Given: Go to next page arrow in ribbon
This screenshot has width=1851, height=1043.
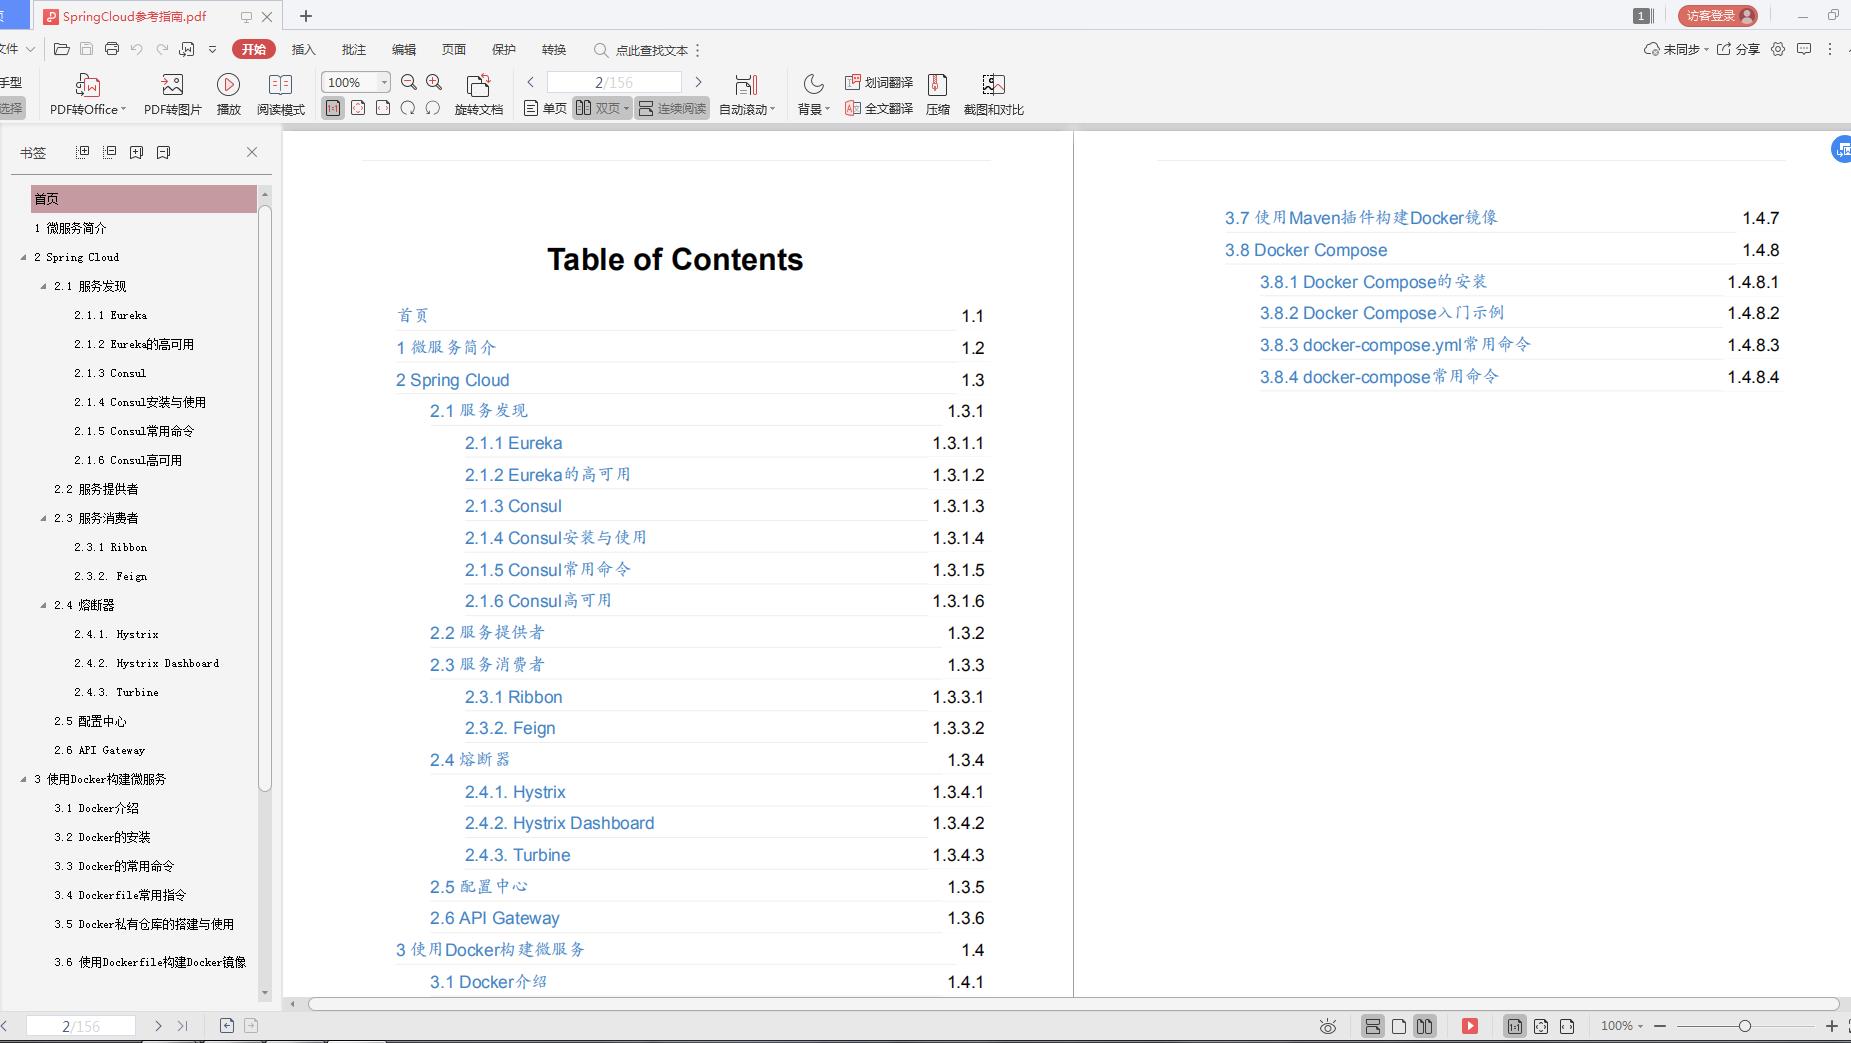Looking at the screenshot, I should point(699,82).
